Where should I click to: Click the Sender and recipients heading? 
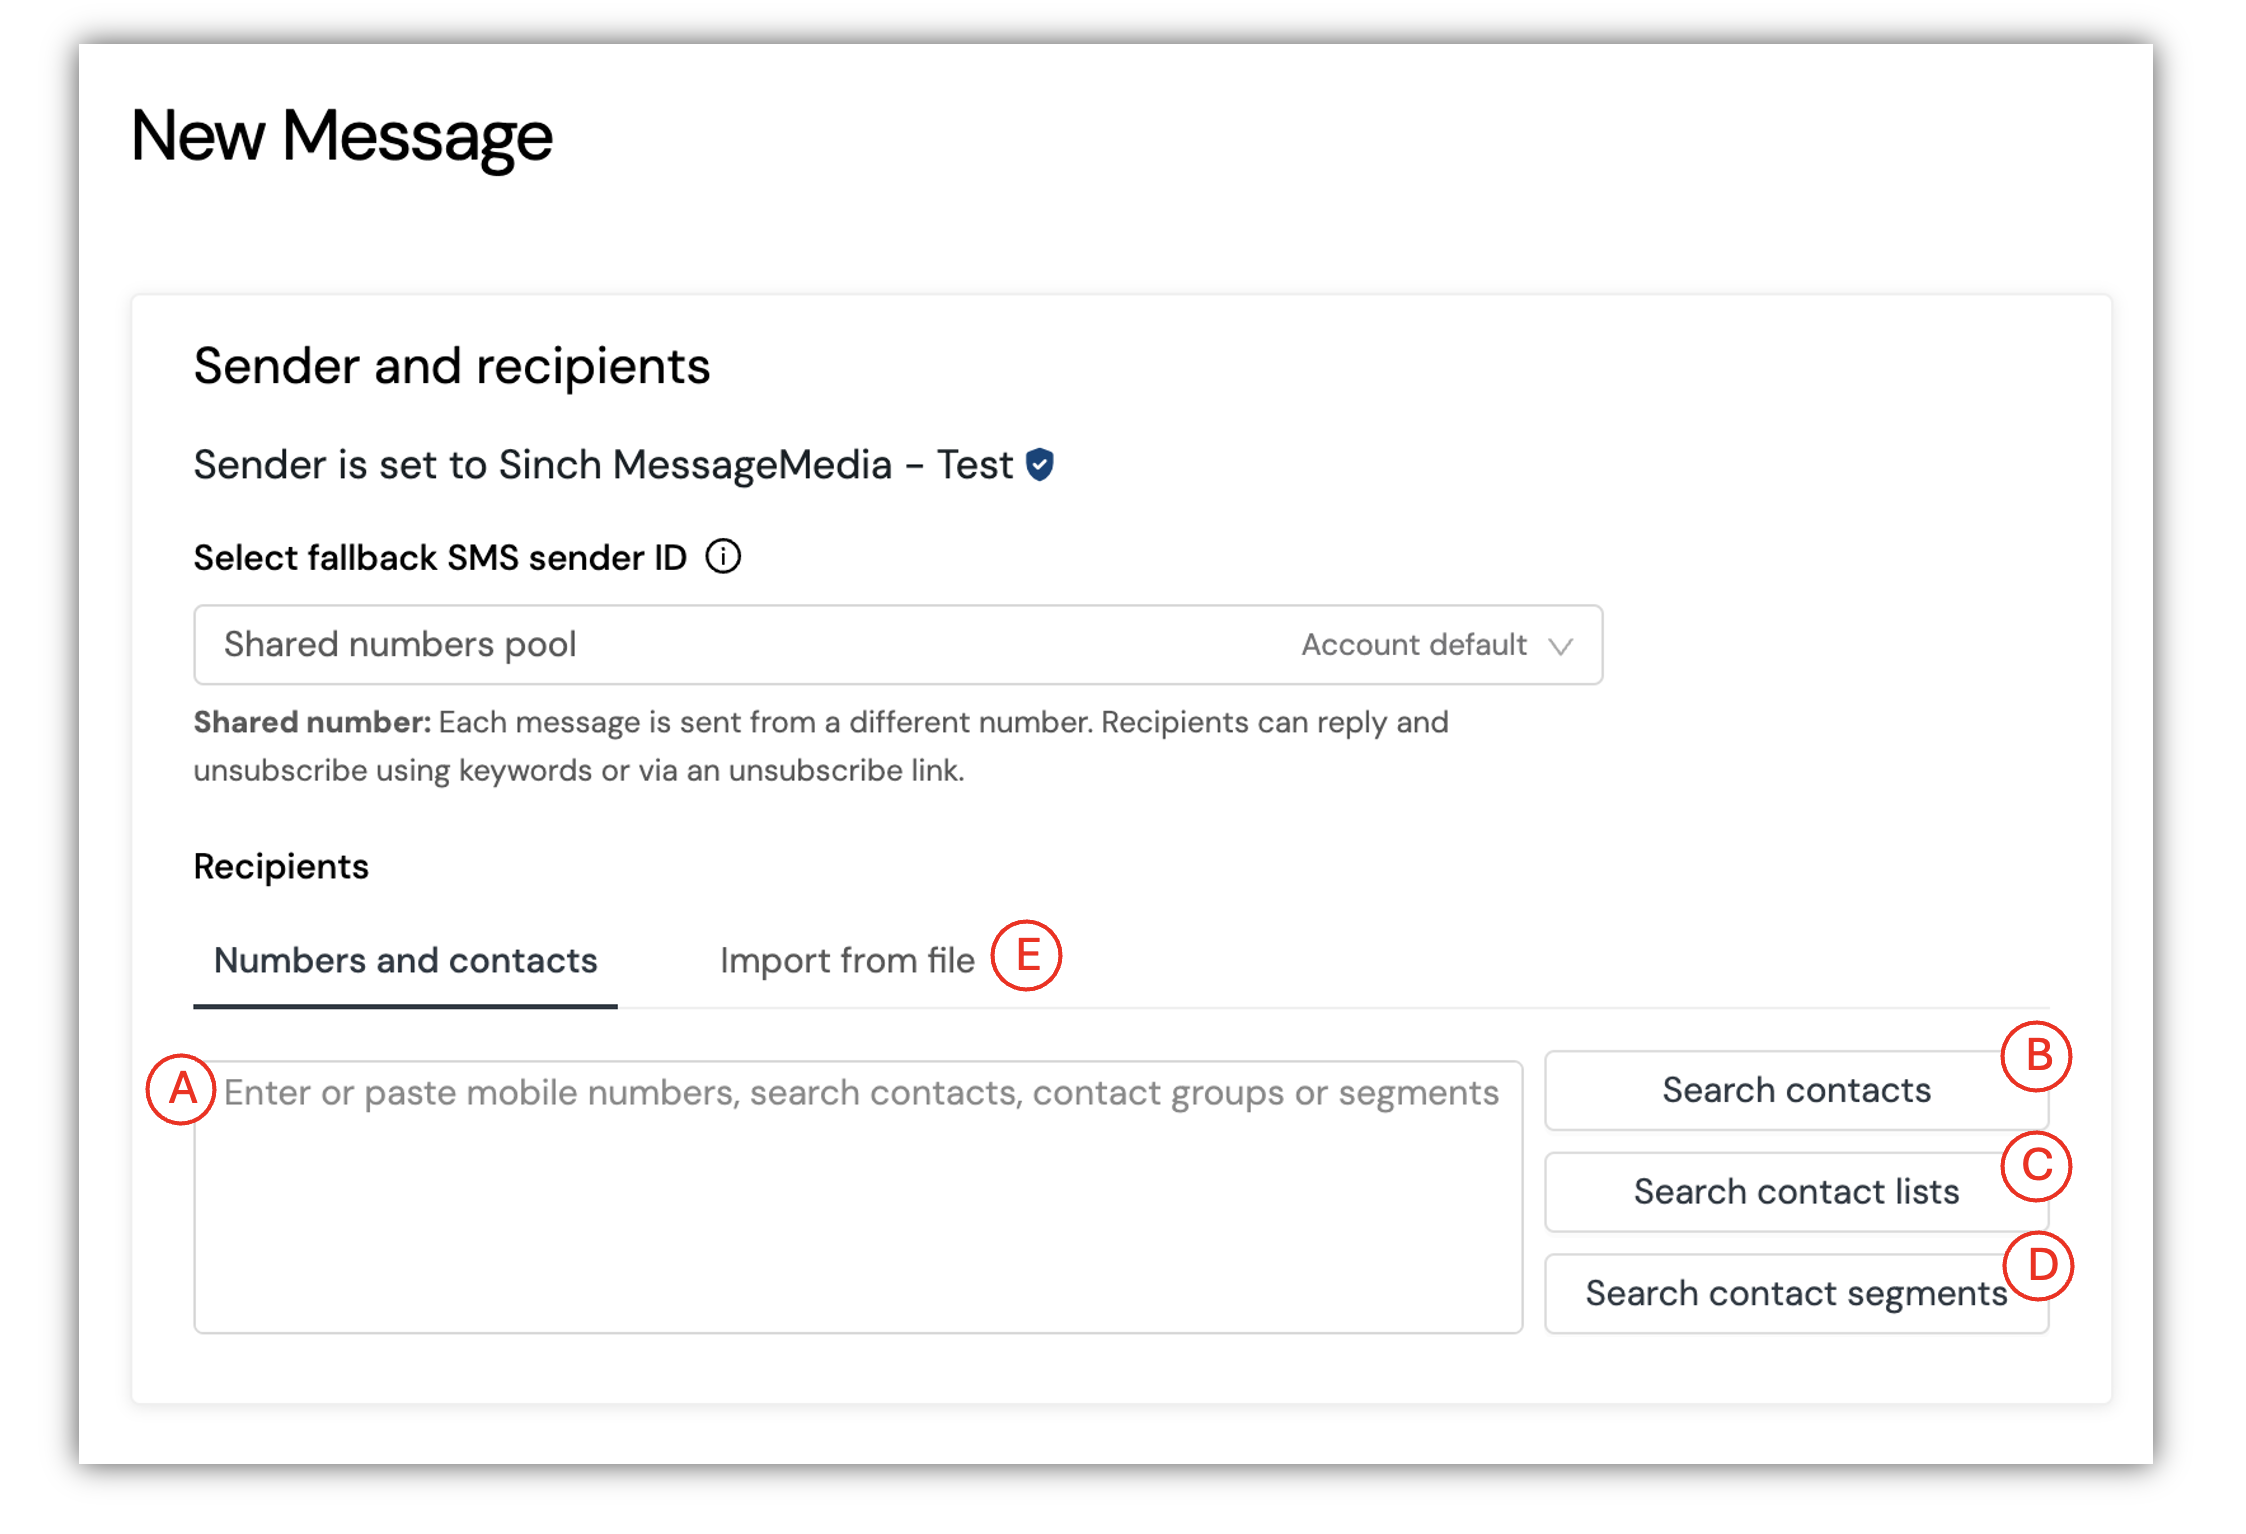coord(451,366)
